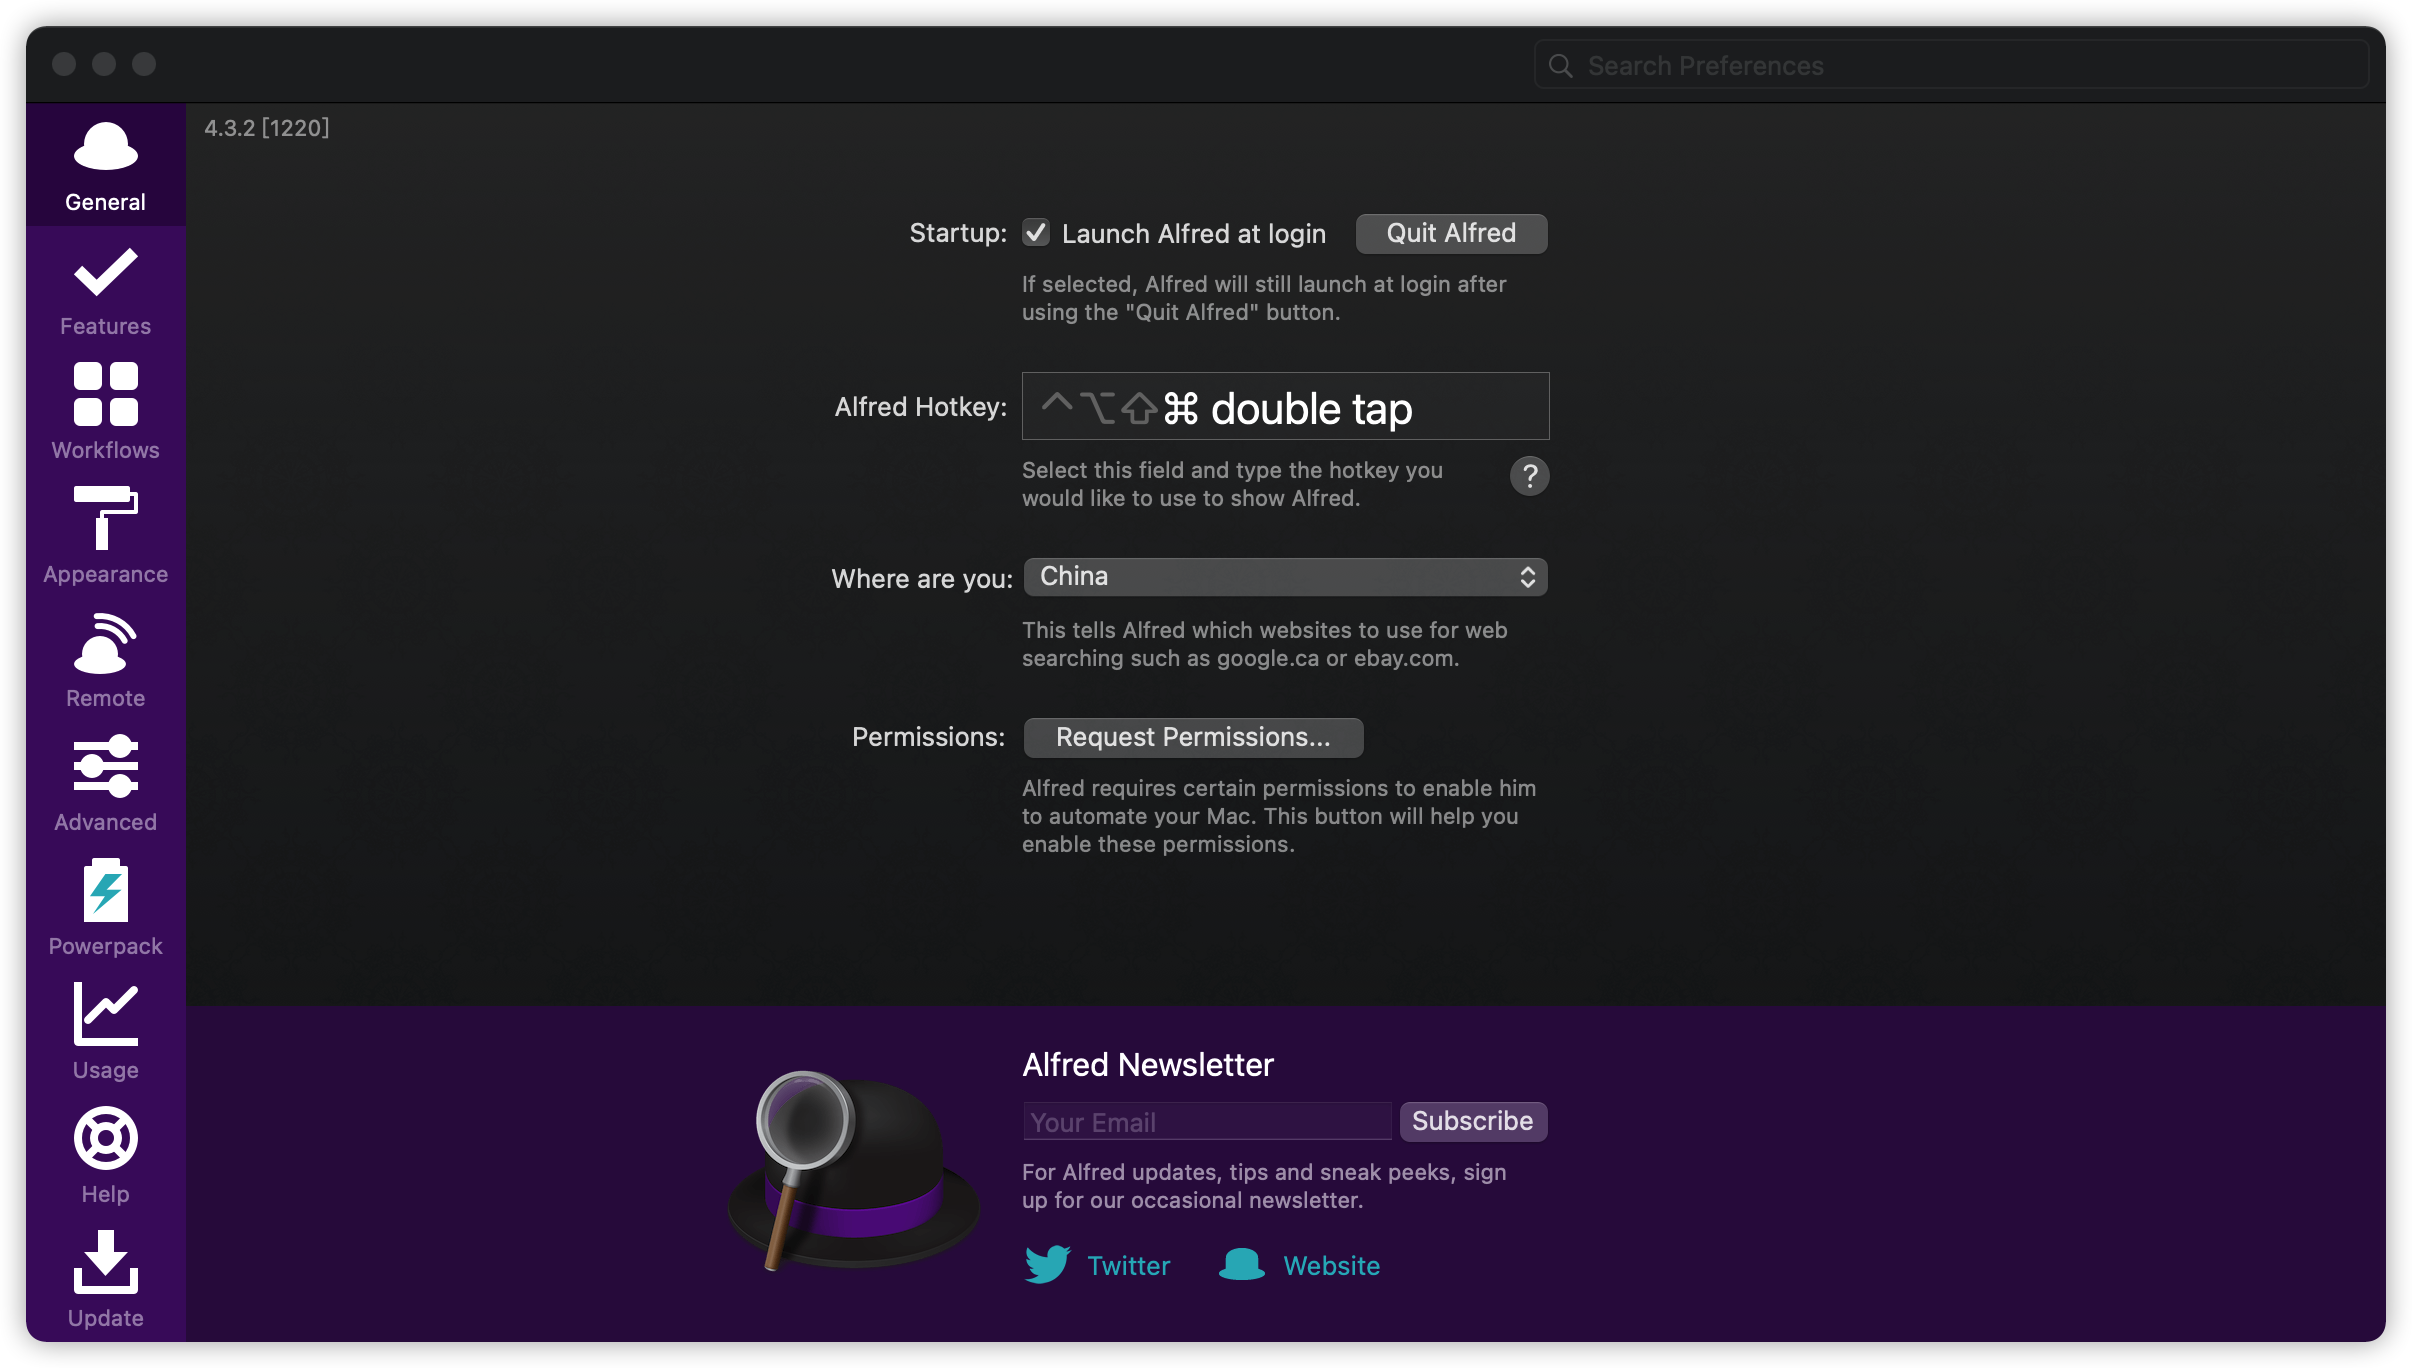
Task: Open the Powerpack section
Action: [x=105, y=908]
